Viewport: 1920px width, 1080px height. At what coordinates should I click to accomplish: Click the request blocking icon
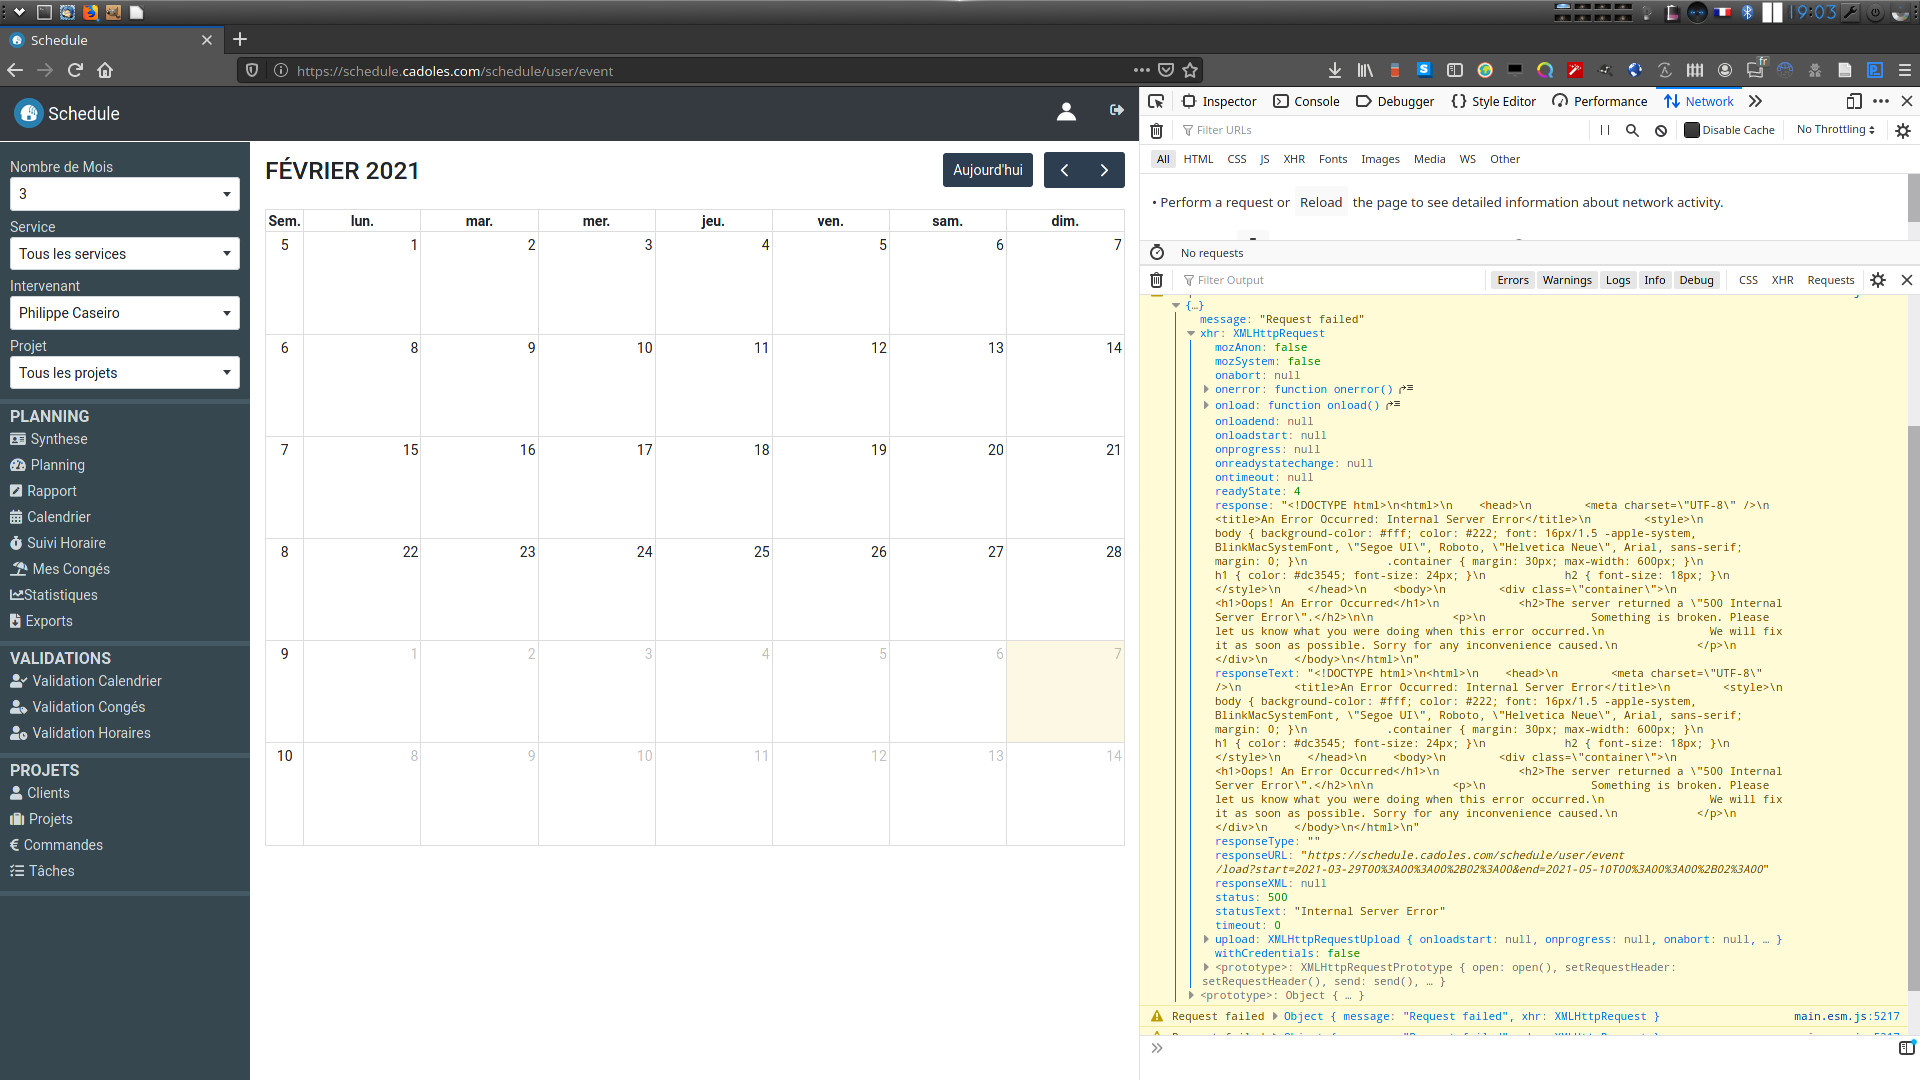click(x=1661, y=130)
